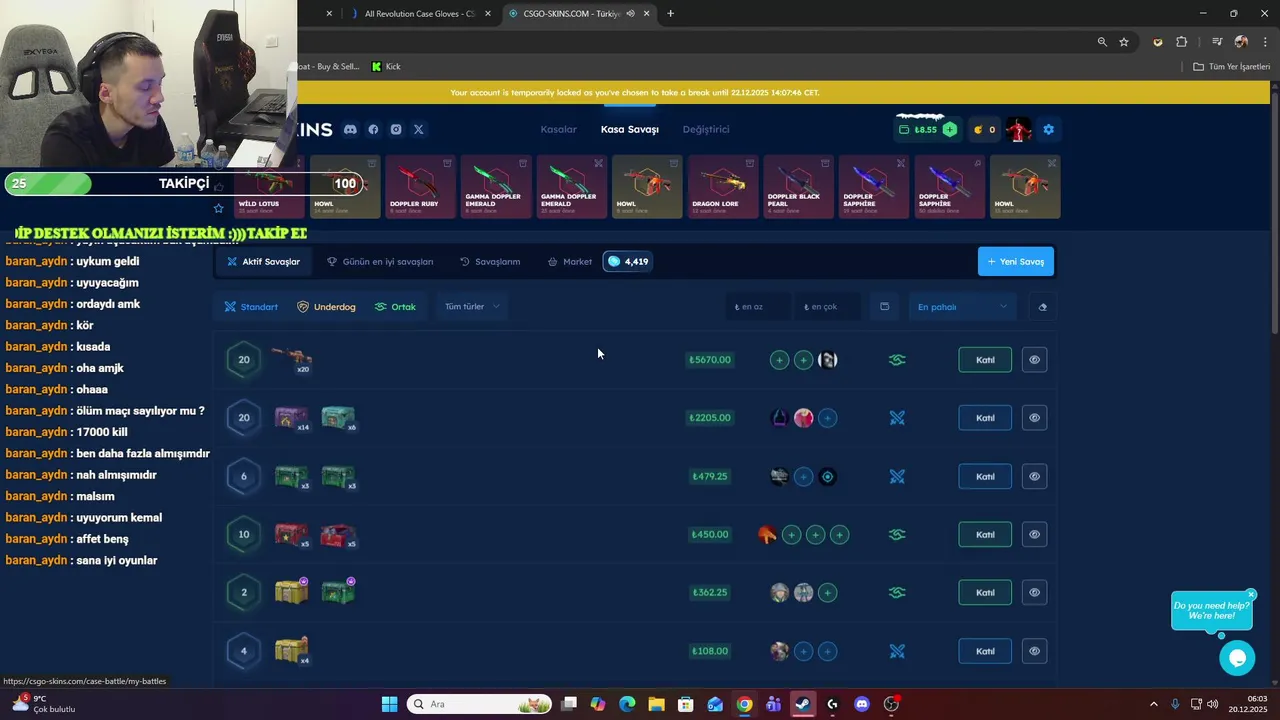The width and height of the screenshot is (1280, 720).
Task: Click the Doppler Ruby drop card
Action: (420, 187)
